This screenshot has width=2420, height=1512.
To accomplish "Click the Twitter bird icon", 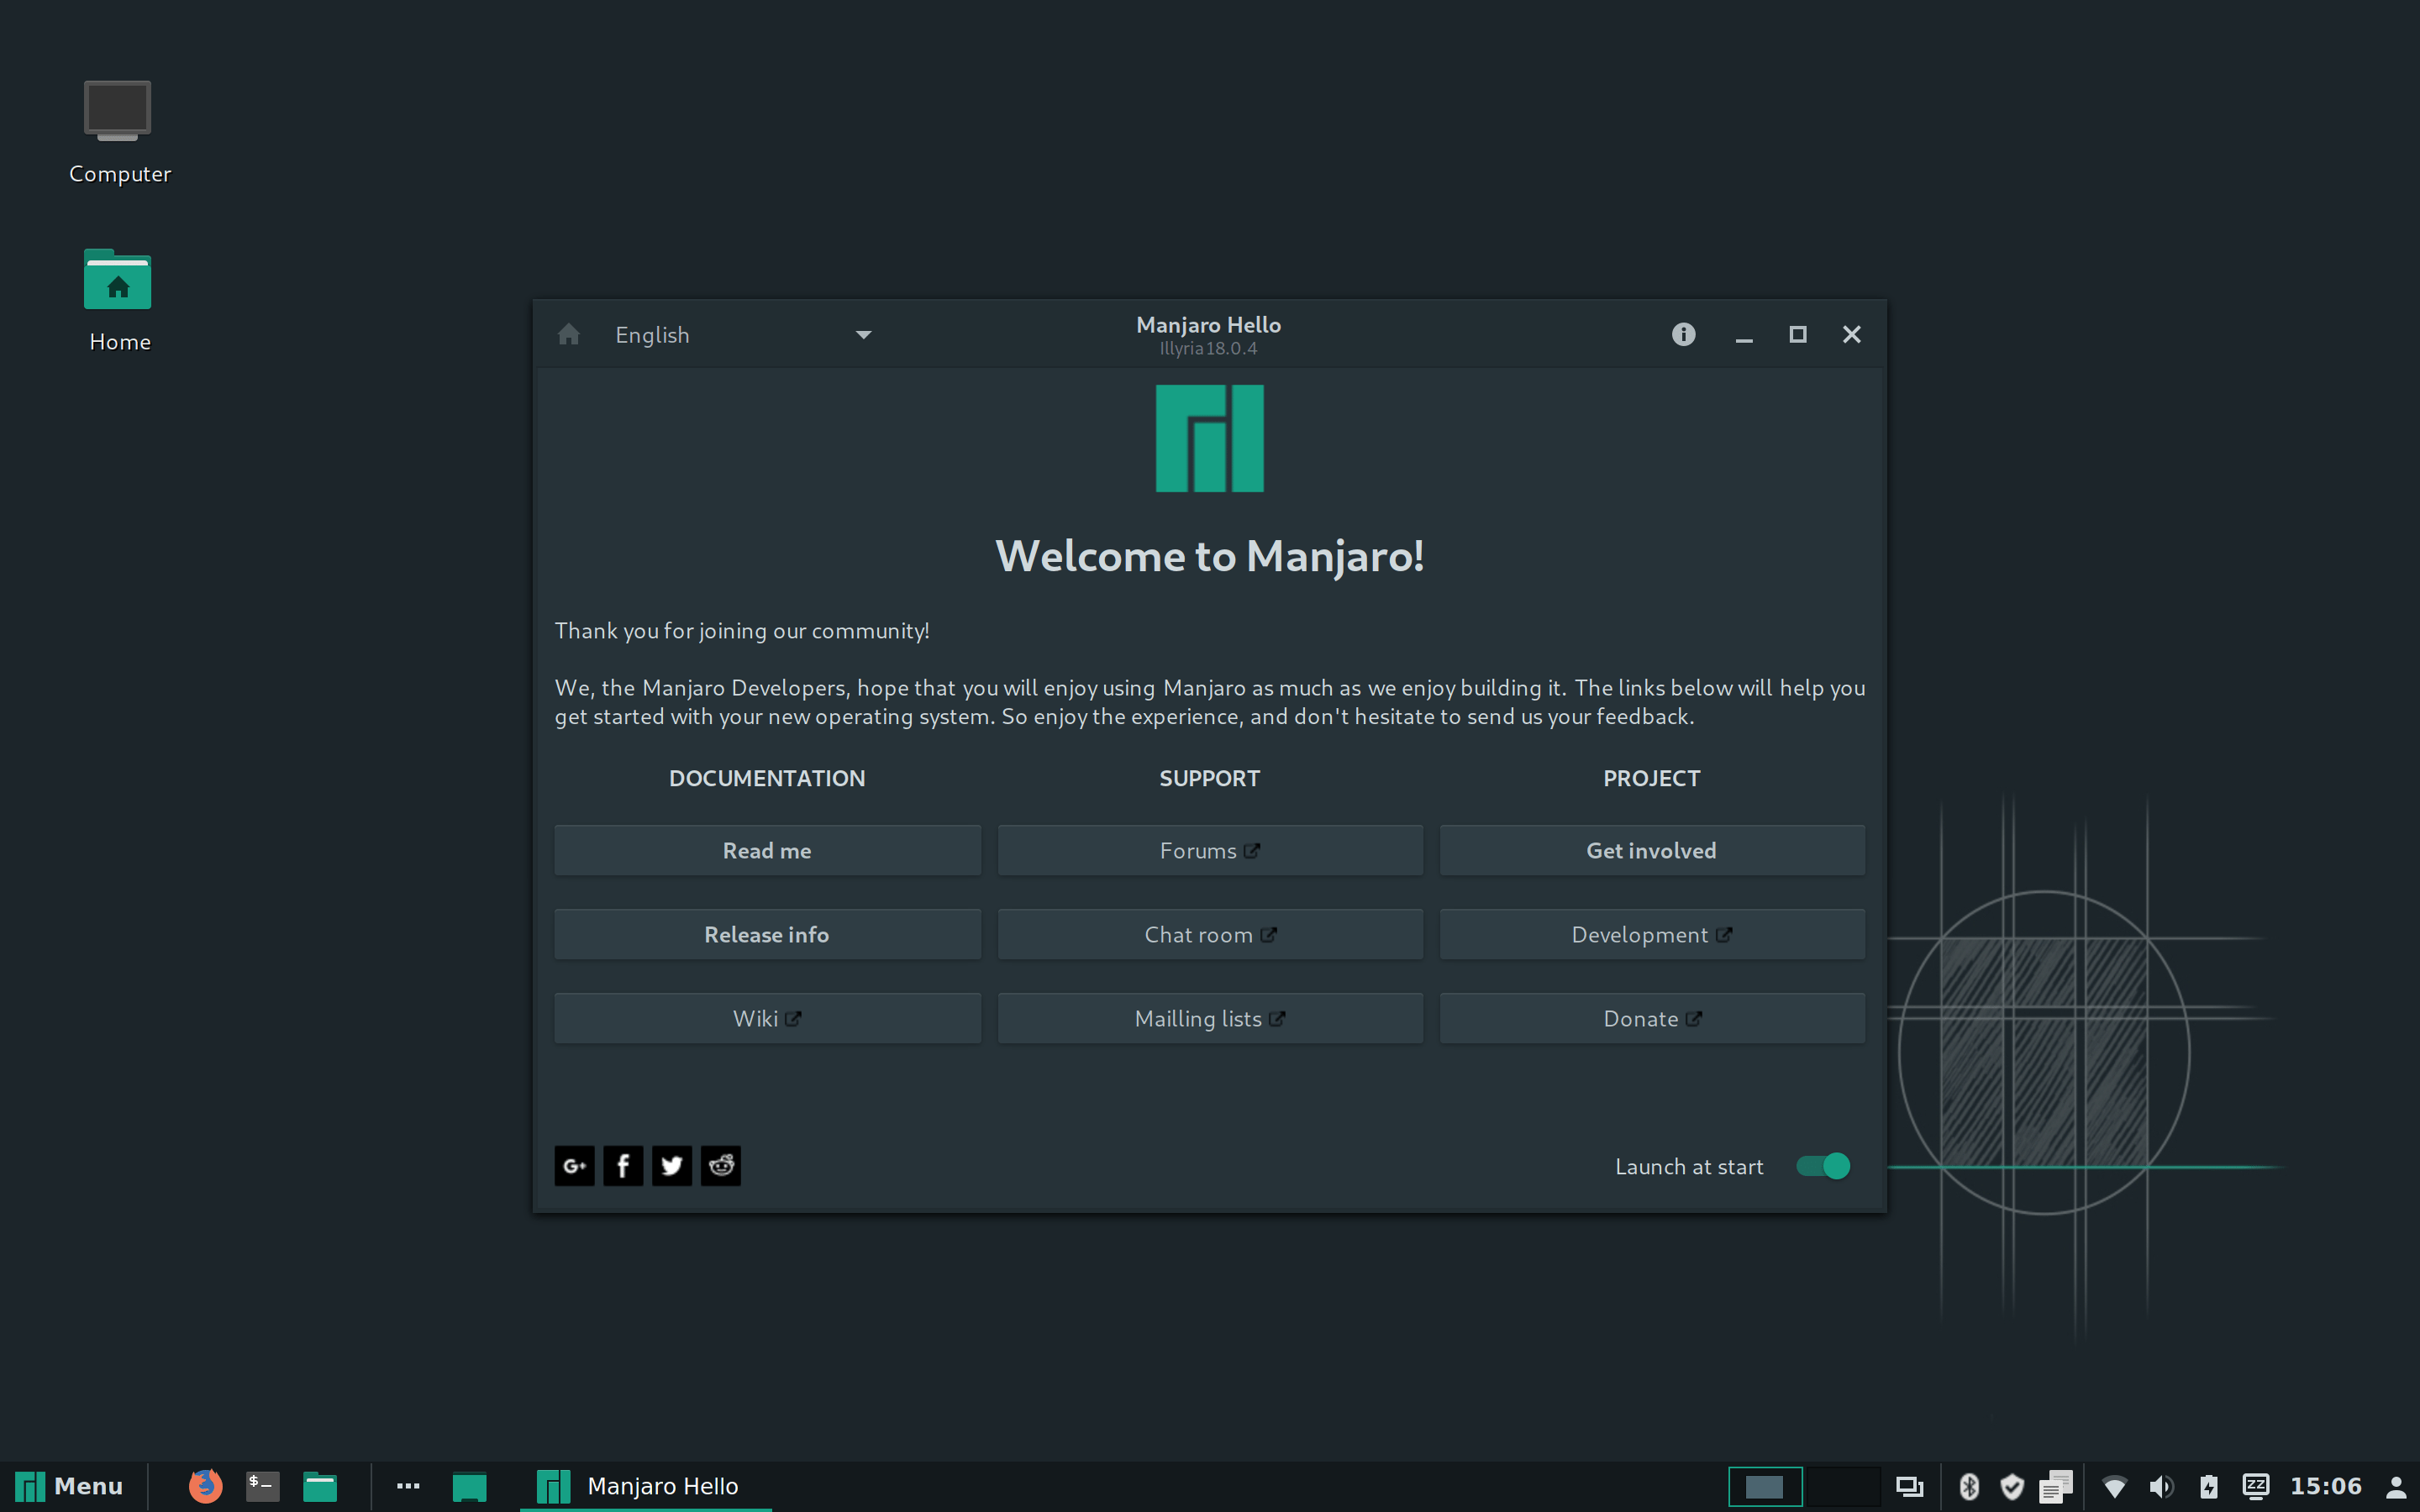I will tap(671, 1165).
